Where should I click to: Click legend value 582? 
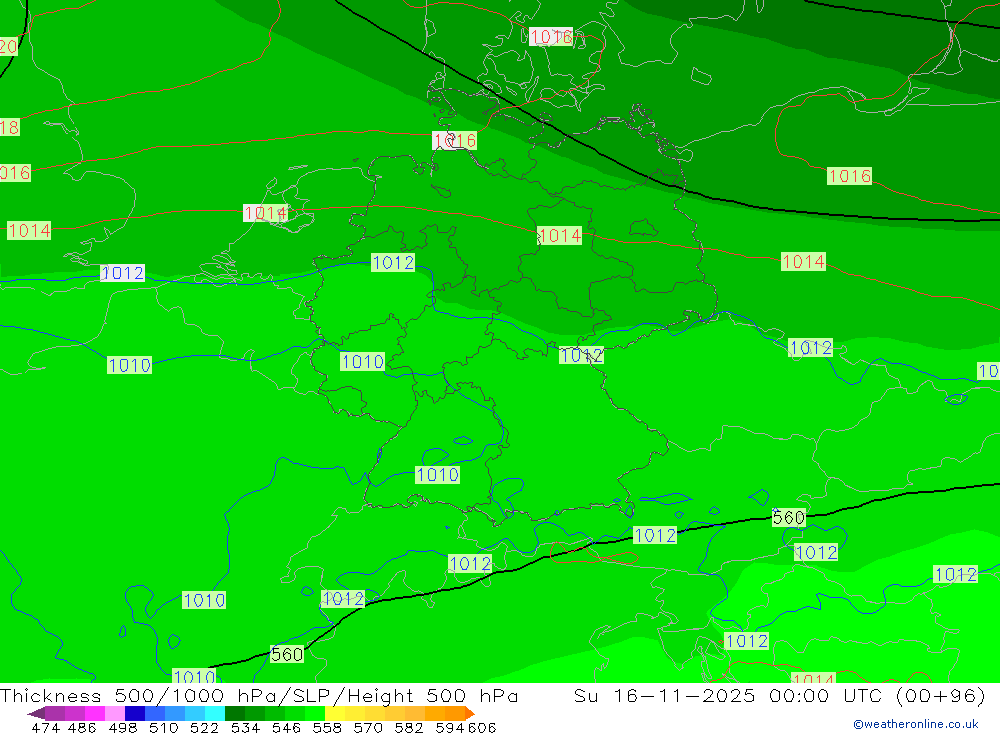pos(408,727)
